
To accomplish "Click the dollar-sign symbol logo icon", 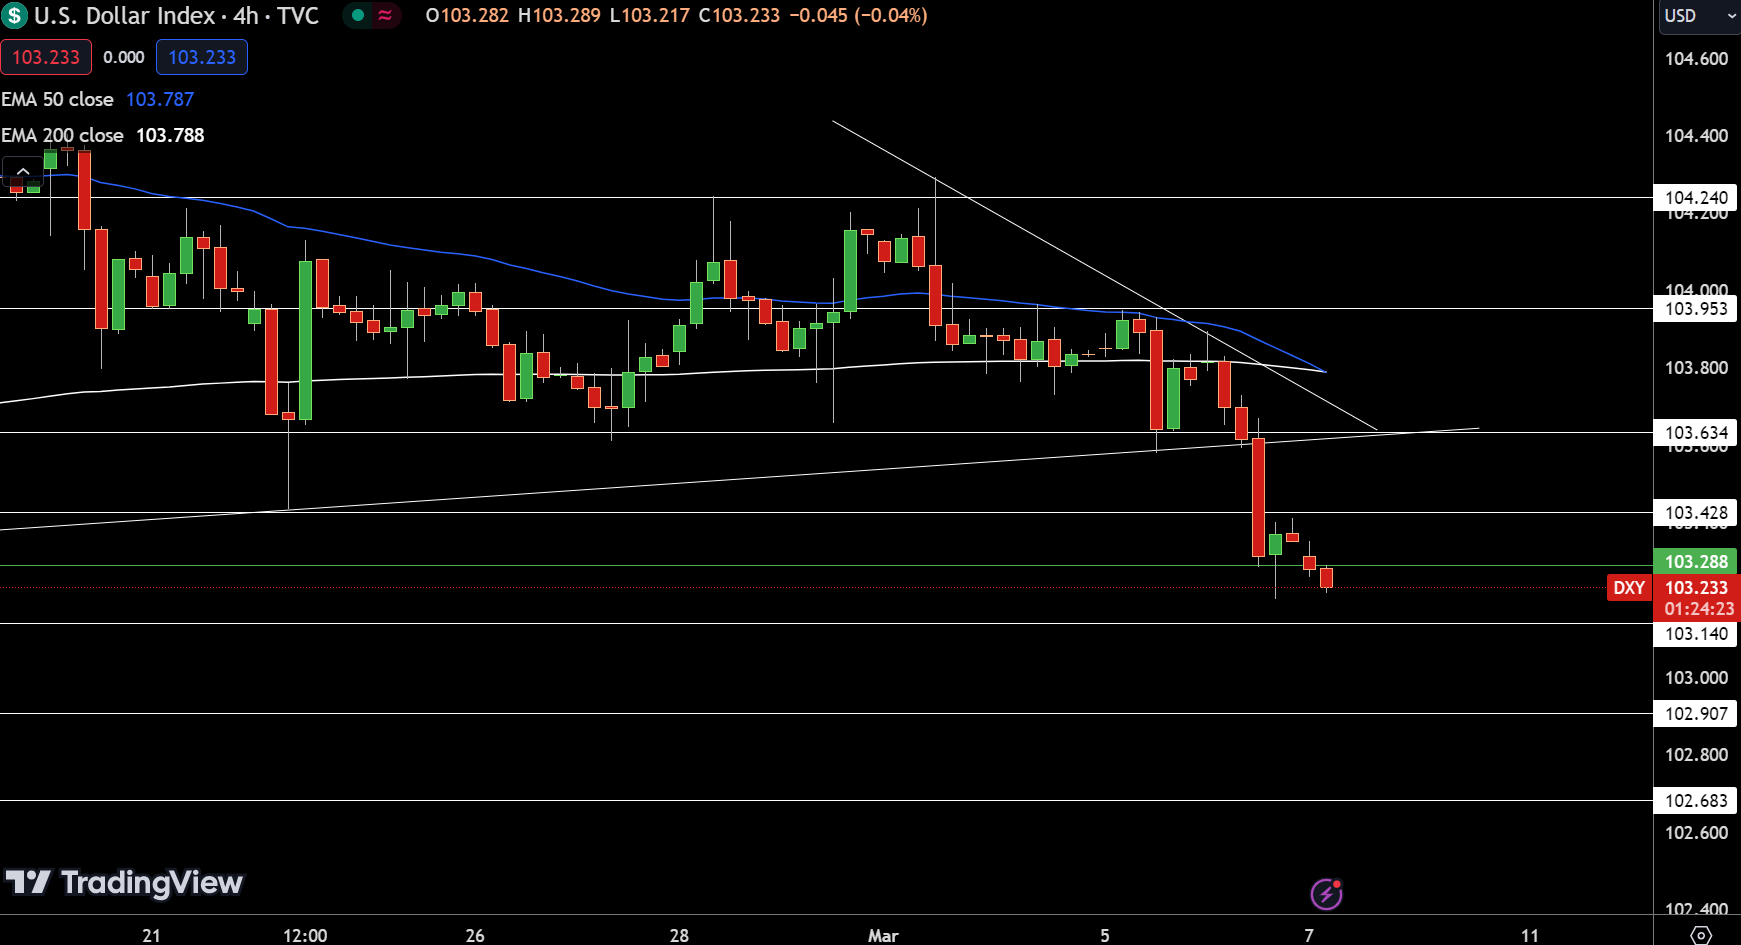I will tap(14, 16).
